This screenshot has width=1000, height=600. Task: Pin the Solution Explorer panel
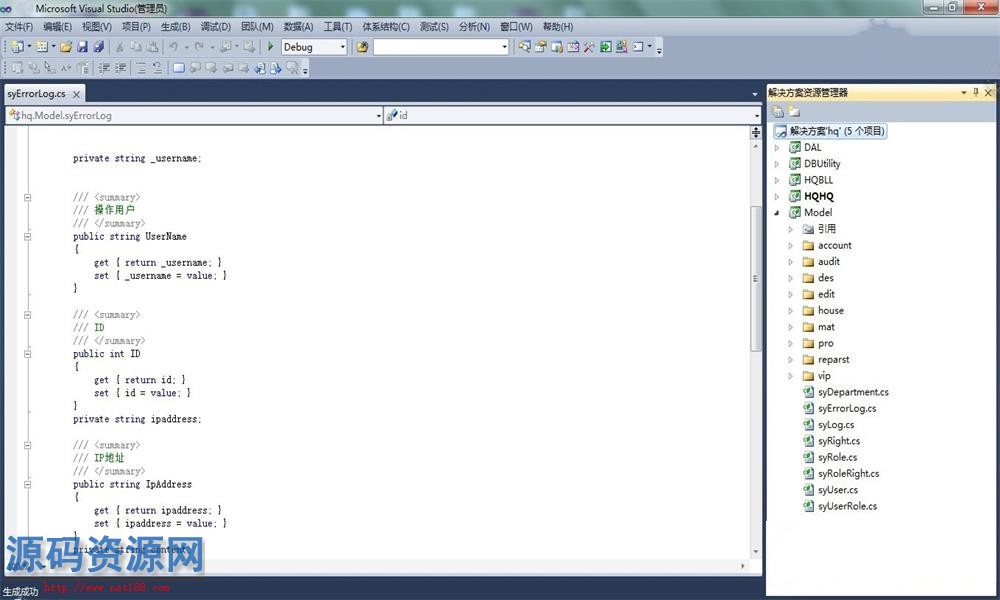[x=976, y=92]
